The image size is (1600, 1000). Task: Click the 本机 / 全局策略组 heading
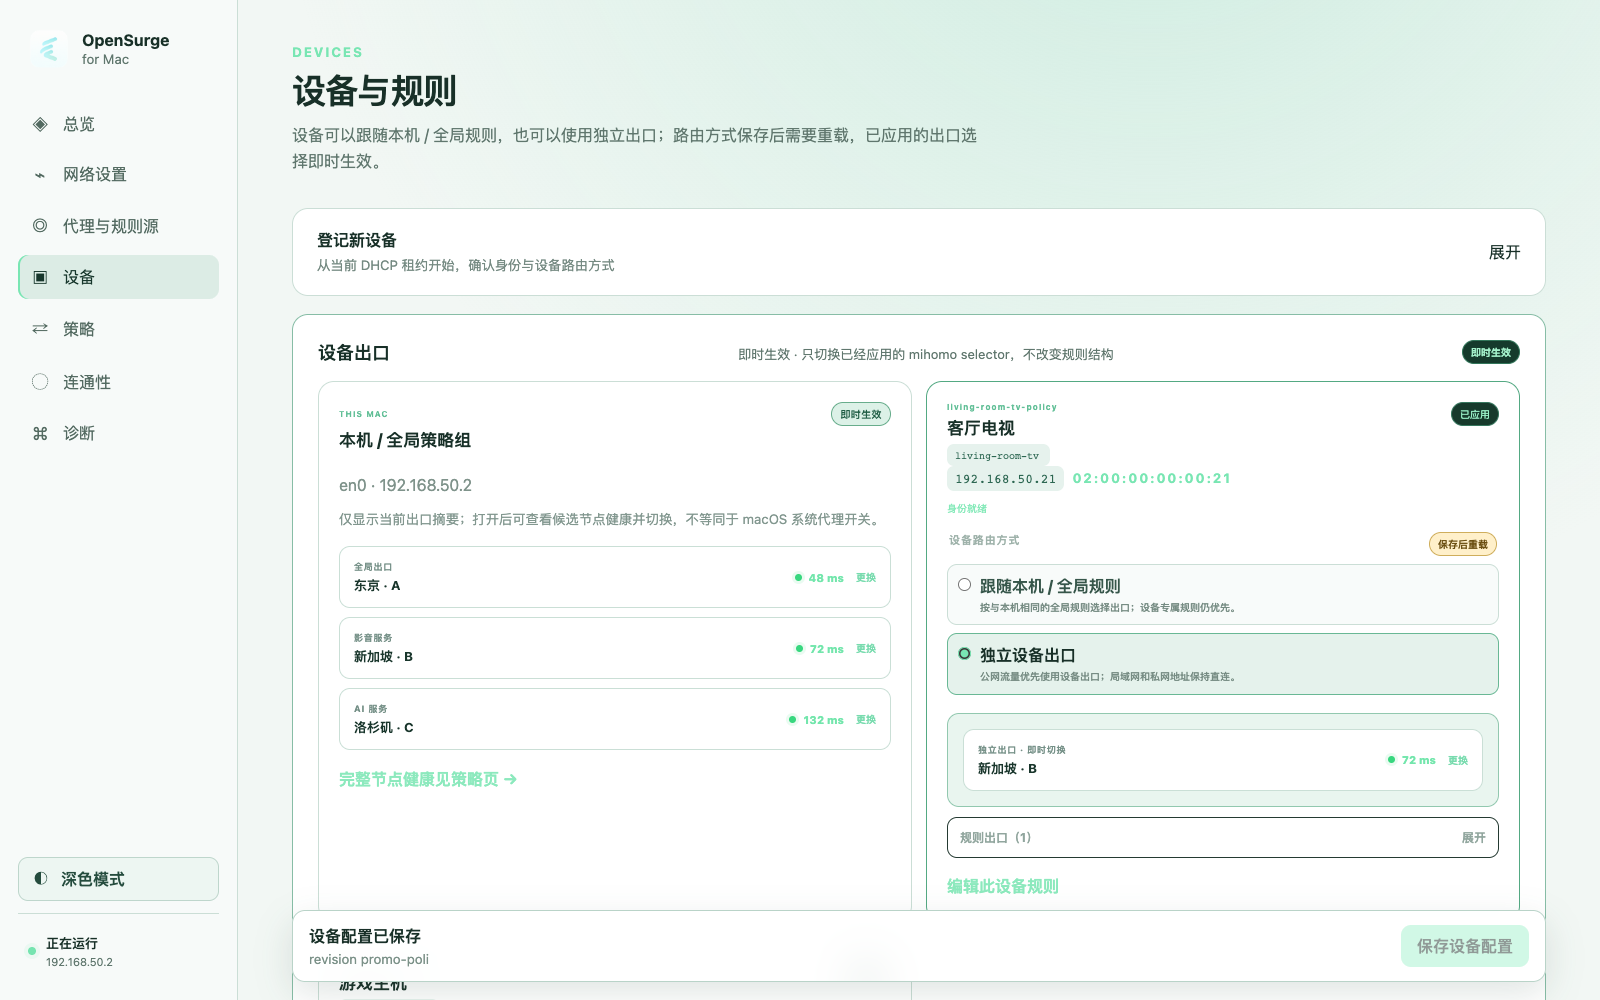tap(405, 440)
